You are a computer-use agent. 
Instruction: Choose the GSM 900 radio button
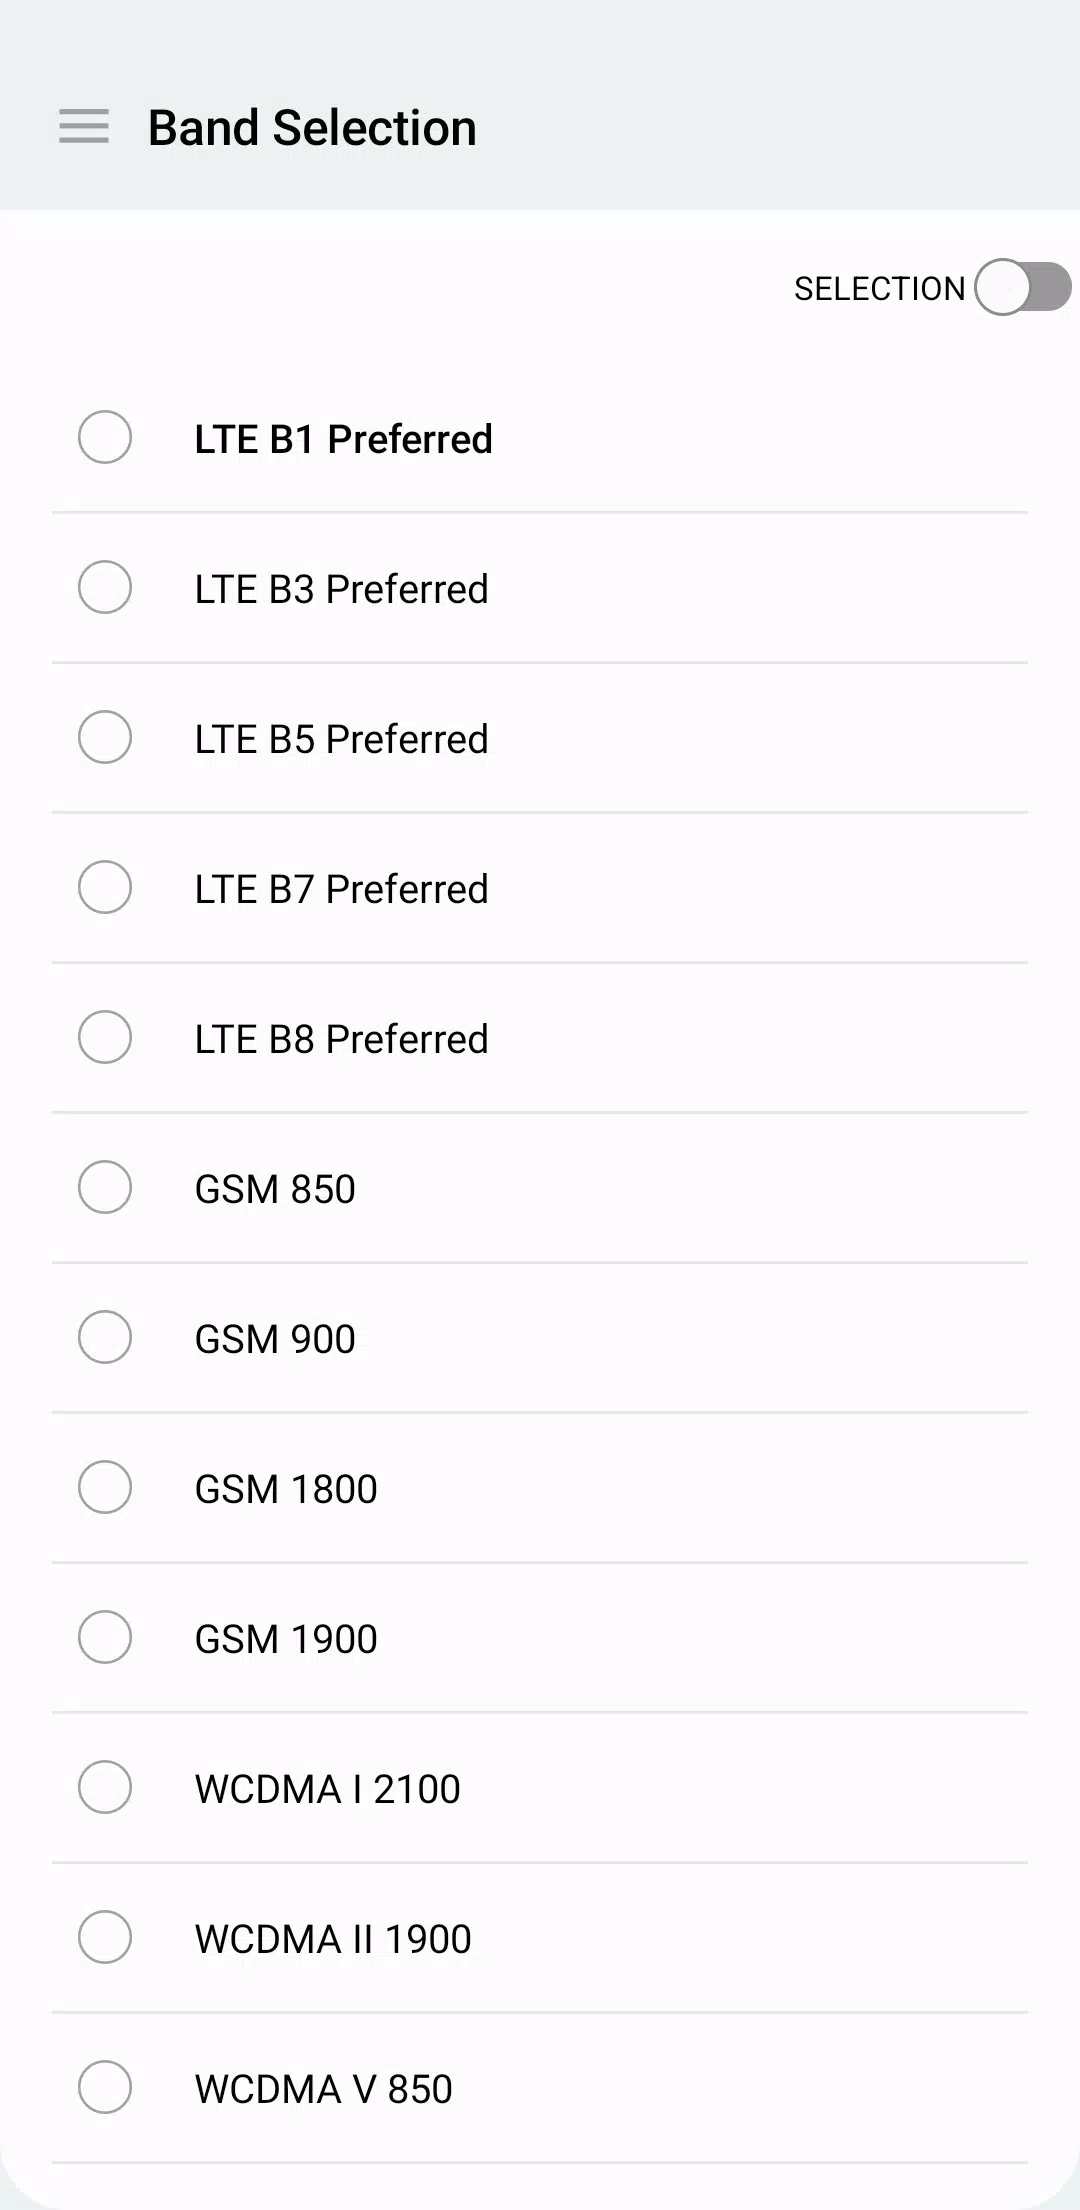pyautogui.click(x=105, y=1337)
